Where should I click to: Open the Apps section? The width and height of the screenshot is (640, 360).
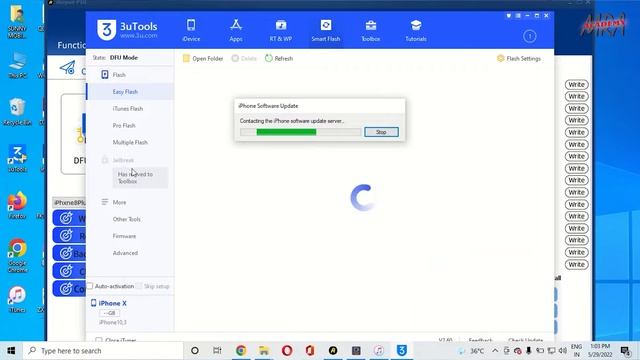(236, 31)
